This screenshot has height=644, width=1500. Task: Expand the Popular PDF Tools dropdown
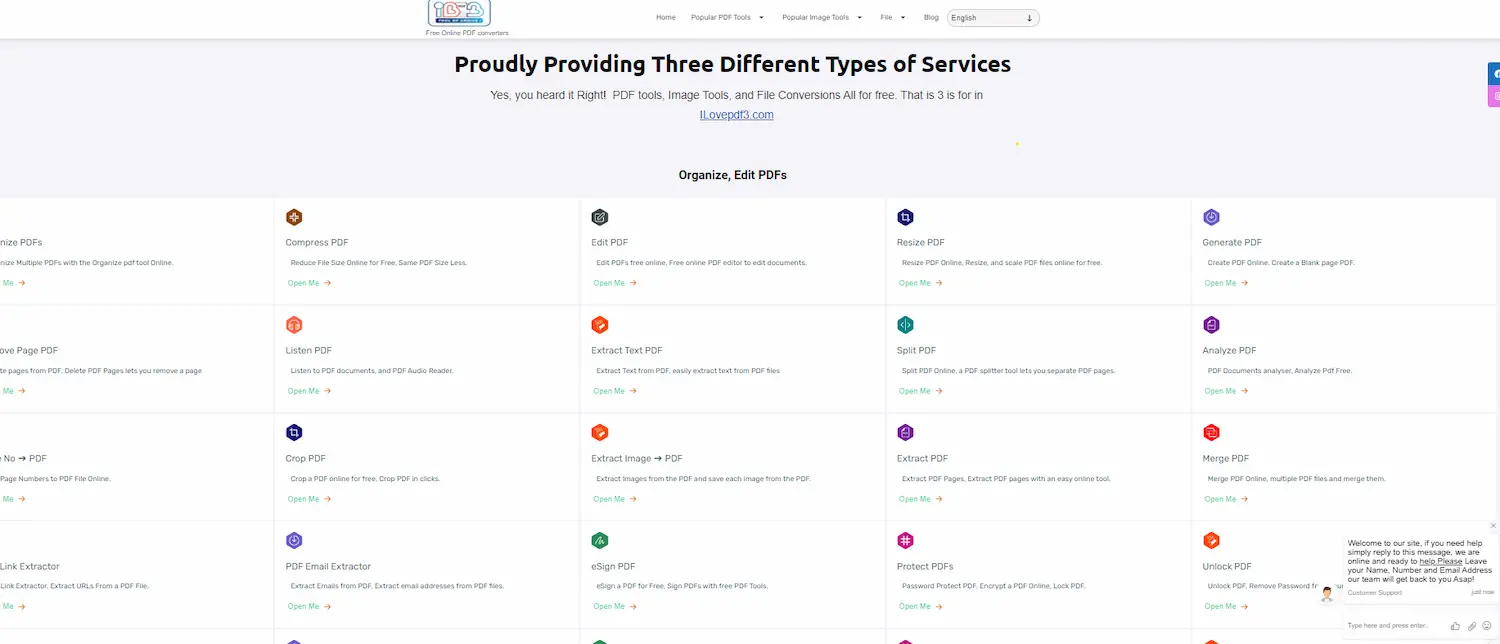[x=727, y=17]
